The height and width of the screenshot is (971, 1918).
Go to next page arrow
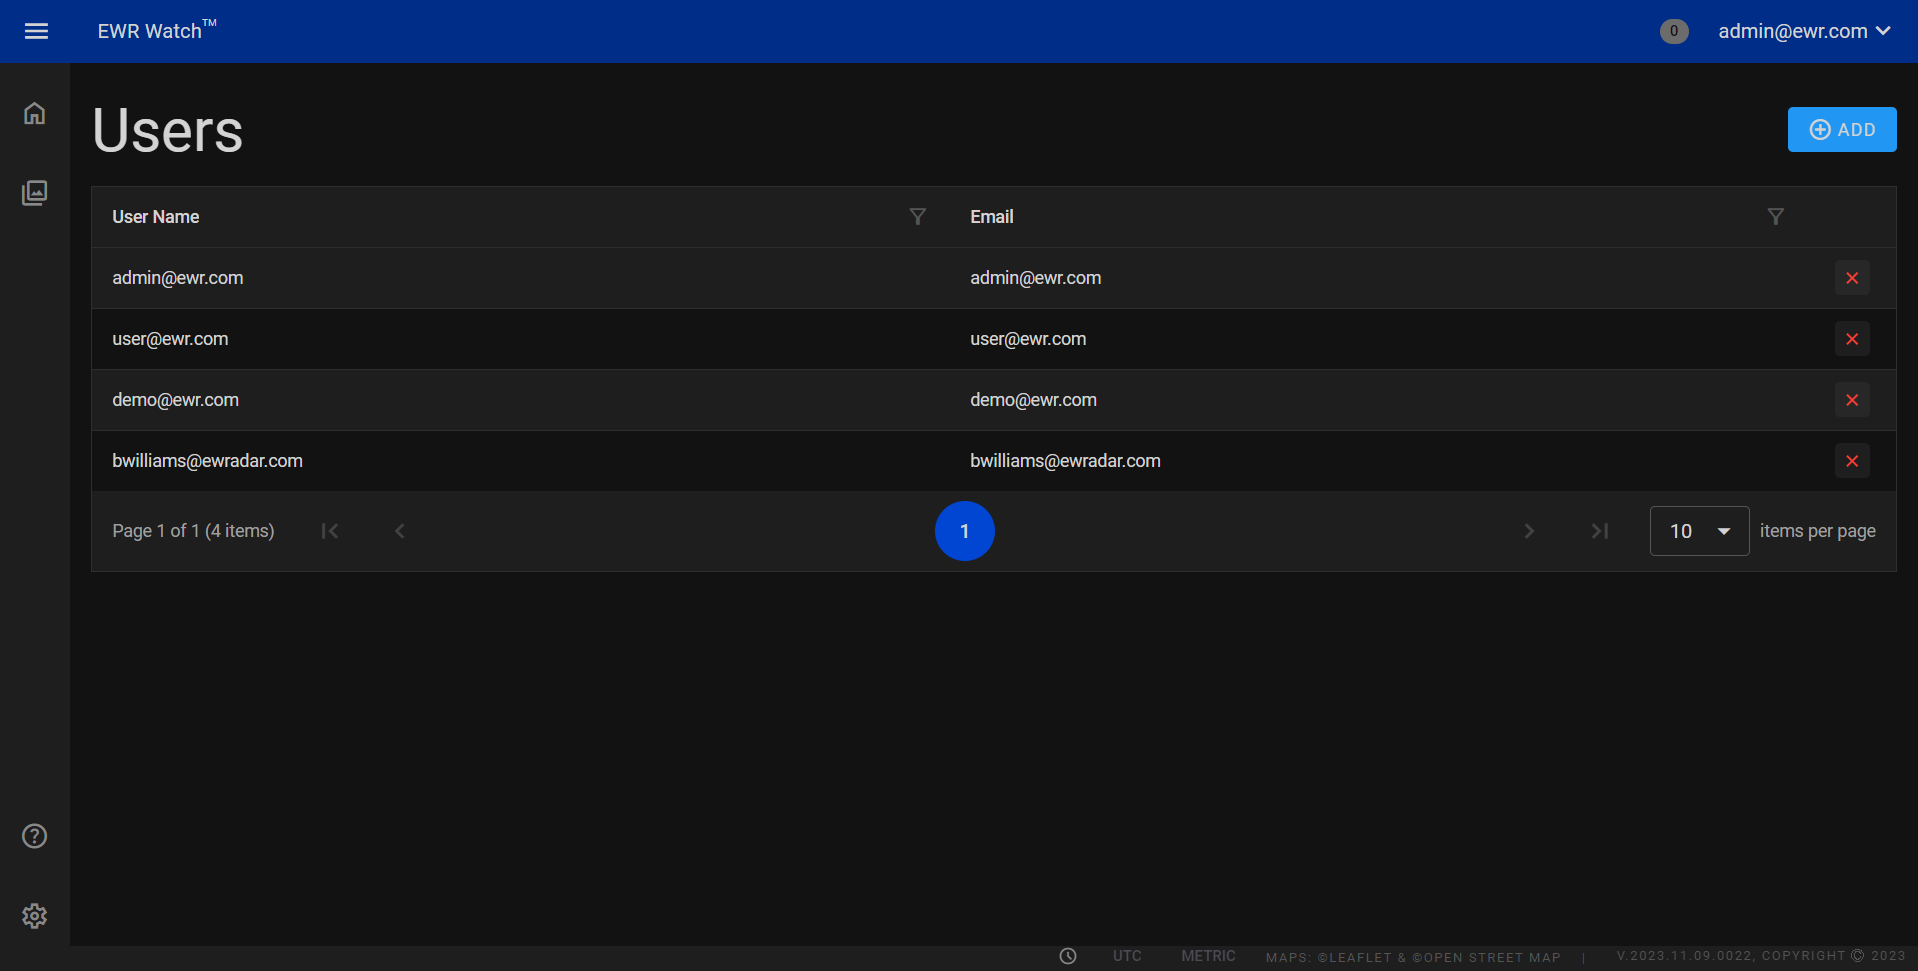(x=1529, y=531)
